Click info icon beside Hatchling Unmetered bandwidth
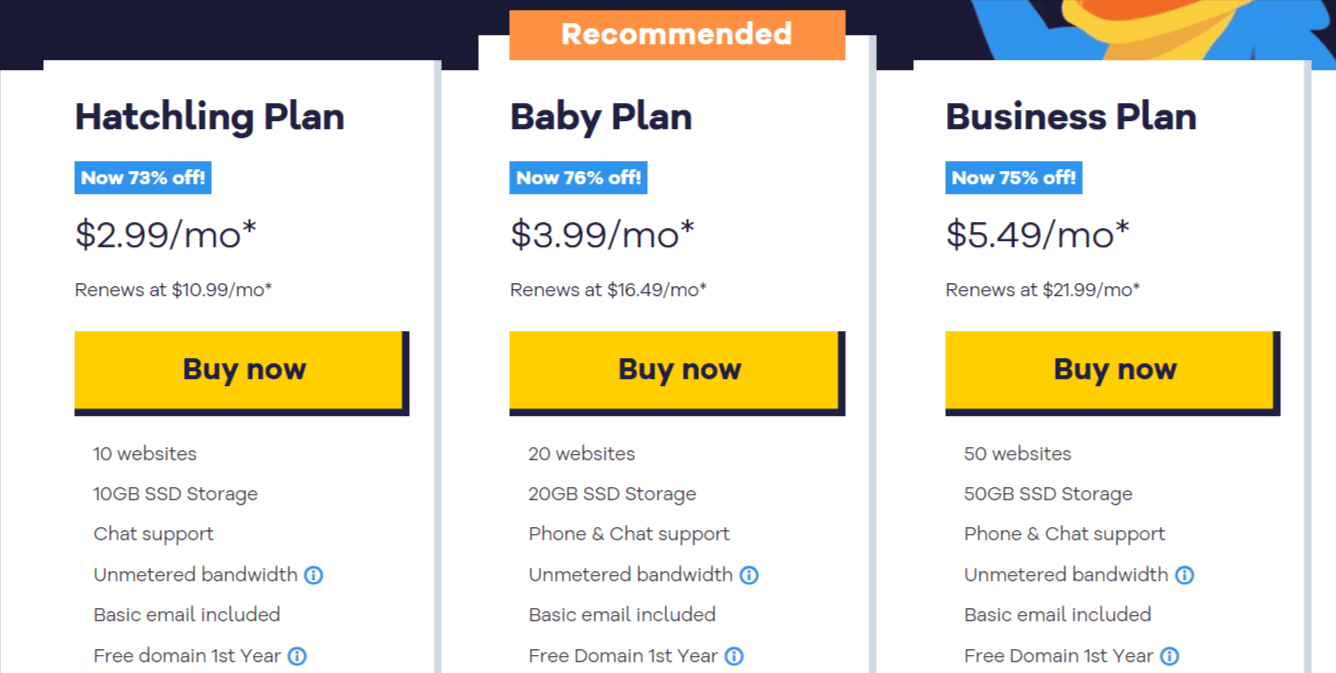1336x673 pixels. [313, 575]
